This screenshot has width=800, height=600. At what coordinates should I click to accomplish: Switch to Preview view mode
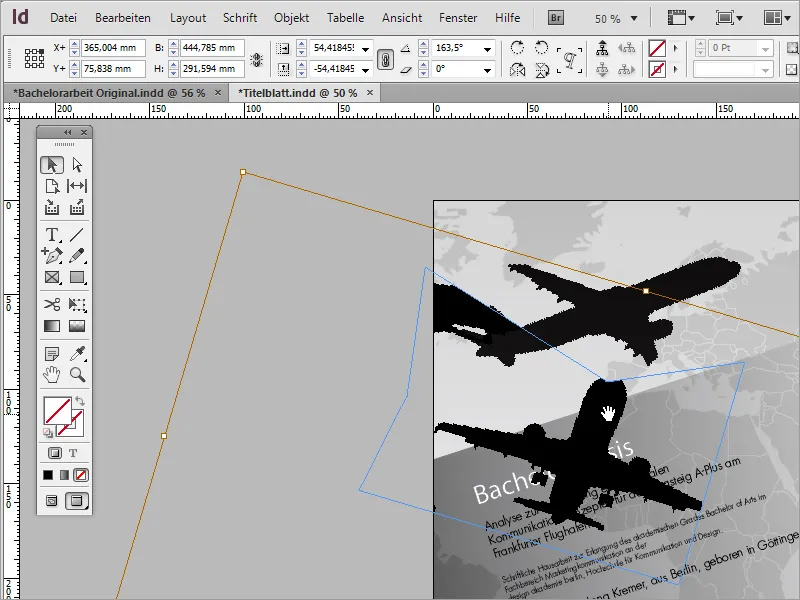[77, 501]
